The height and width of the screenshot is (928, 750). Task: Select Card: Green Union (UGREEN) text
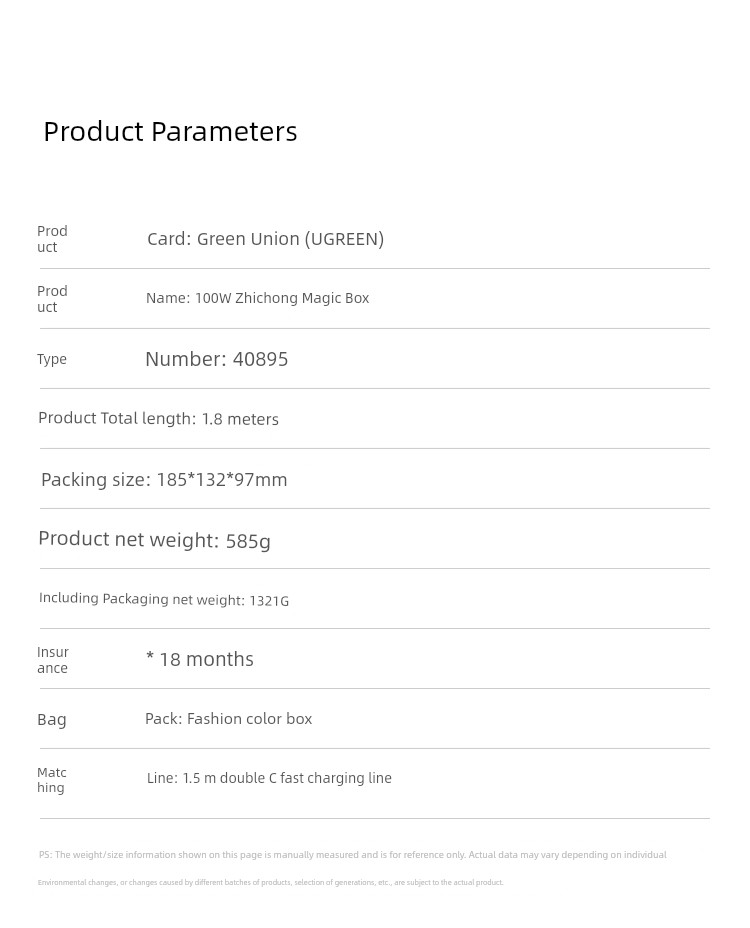[265, 239]
